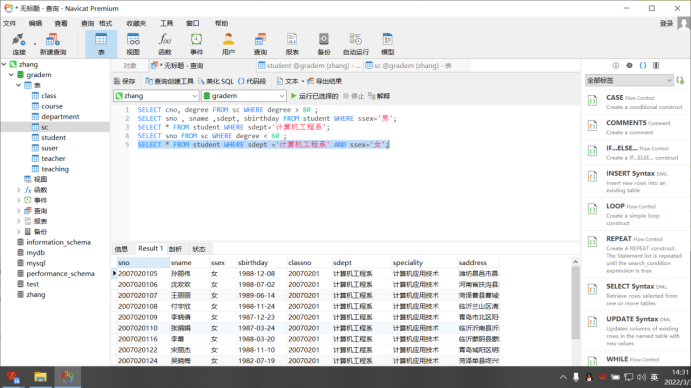691x388 pixels.
Task: Insert the CASE Flow Control snippet
Action: pos(636,102)
